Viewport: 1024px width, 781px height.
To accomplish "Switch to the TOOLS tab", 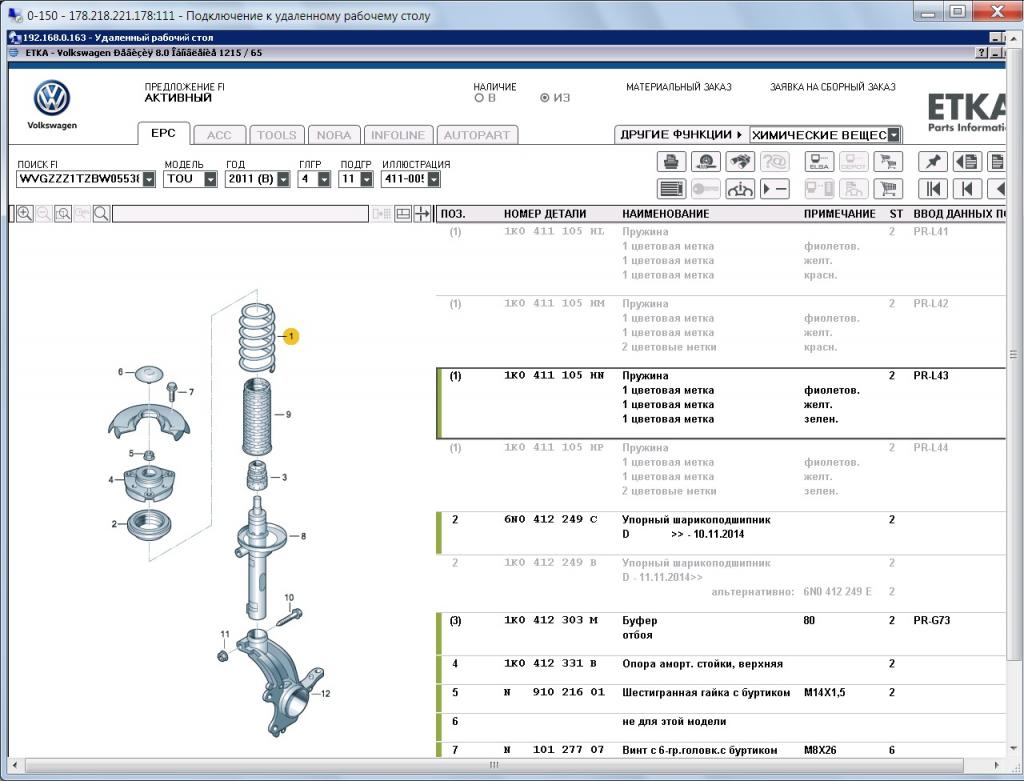I will (x=276, y=135).
